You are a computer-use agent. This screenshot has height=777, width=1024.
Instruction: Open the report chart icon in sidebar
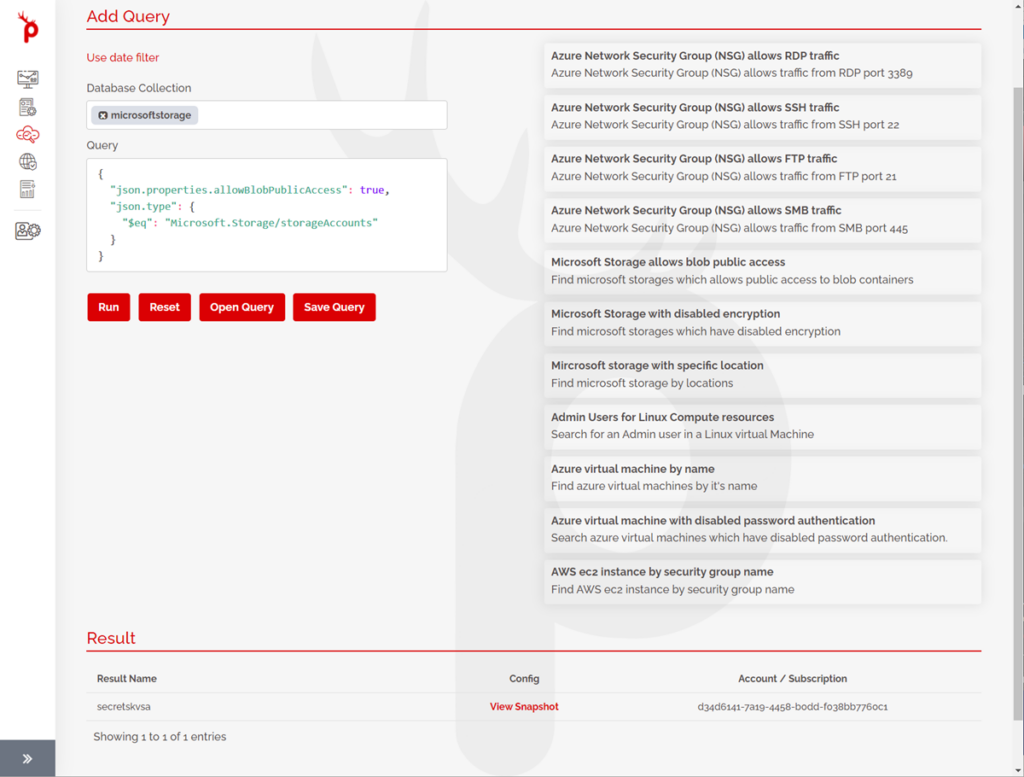tap(28, 189)
